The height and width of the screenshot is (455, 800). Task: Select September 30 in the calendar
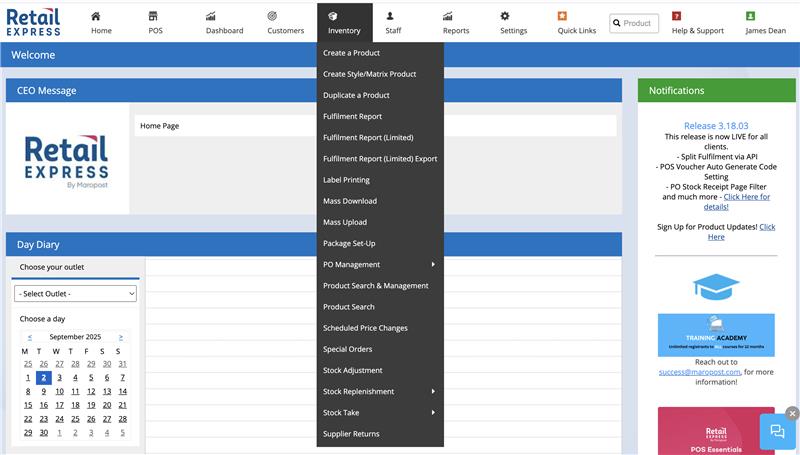[x=44, y=433]
